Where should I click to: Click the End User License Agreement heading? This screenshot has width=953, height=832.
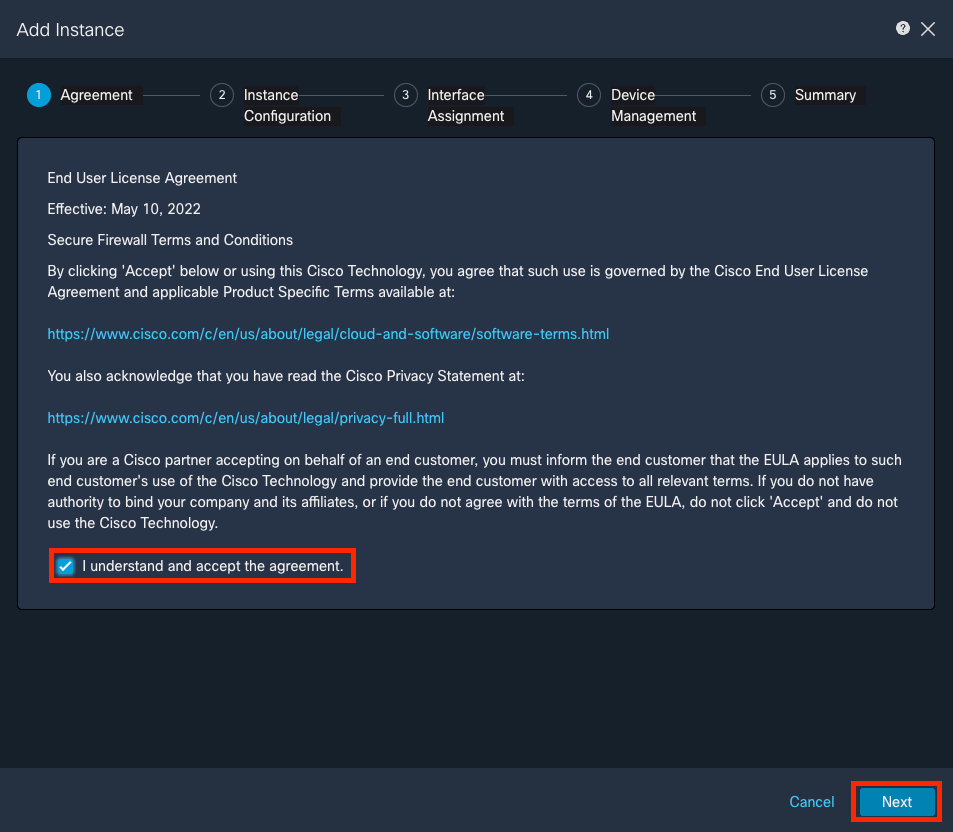142,177
